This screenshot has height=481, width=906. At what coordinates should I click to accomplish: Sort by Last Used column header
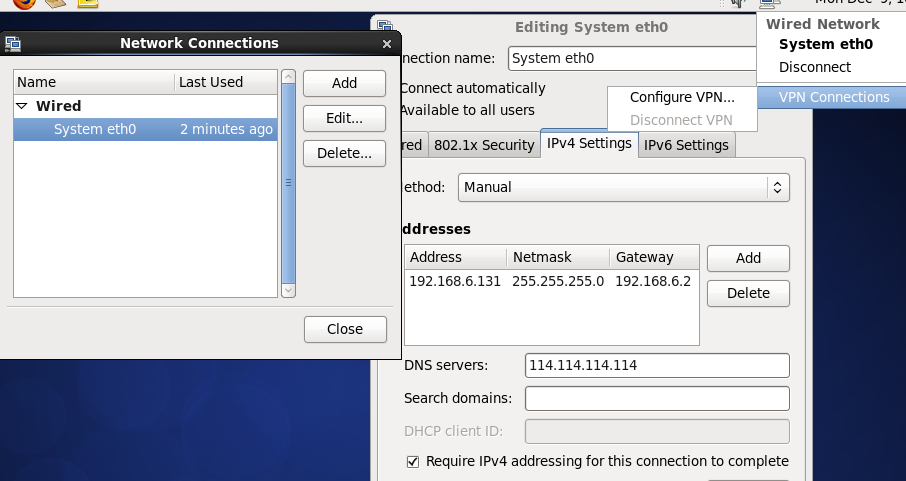coord(226,82)
